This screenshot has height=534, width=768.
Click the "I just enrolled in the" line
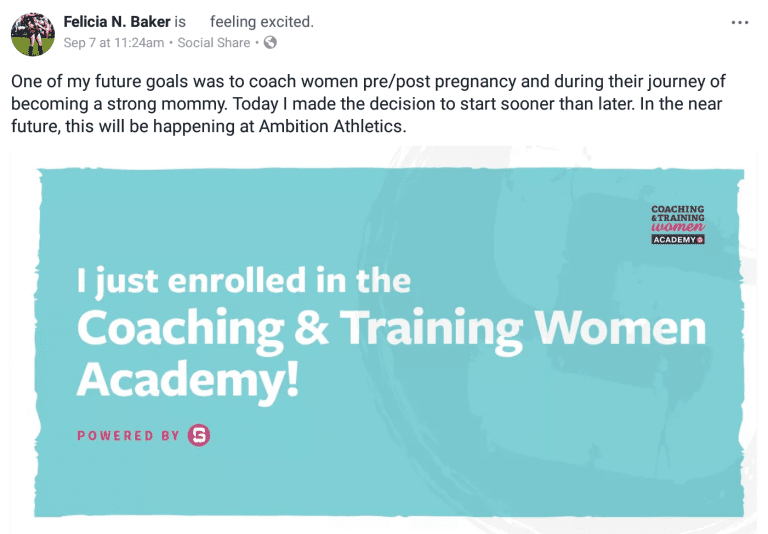pos(243,281)
